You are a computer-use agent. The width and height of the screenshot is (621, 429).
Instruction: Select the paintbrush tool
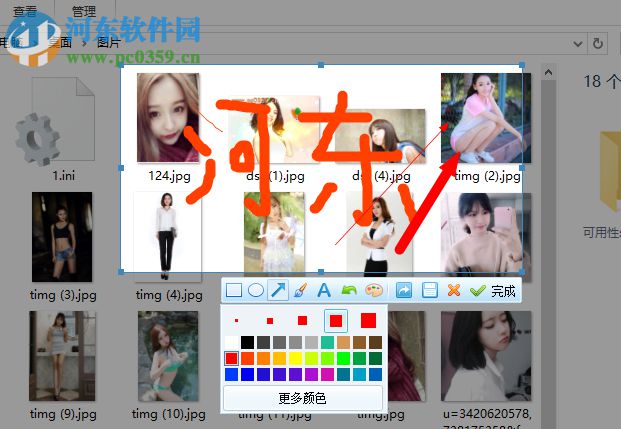click(301, 291)
